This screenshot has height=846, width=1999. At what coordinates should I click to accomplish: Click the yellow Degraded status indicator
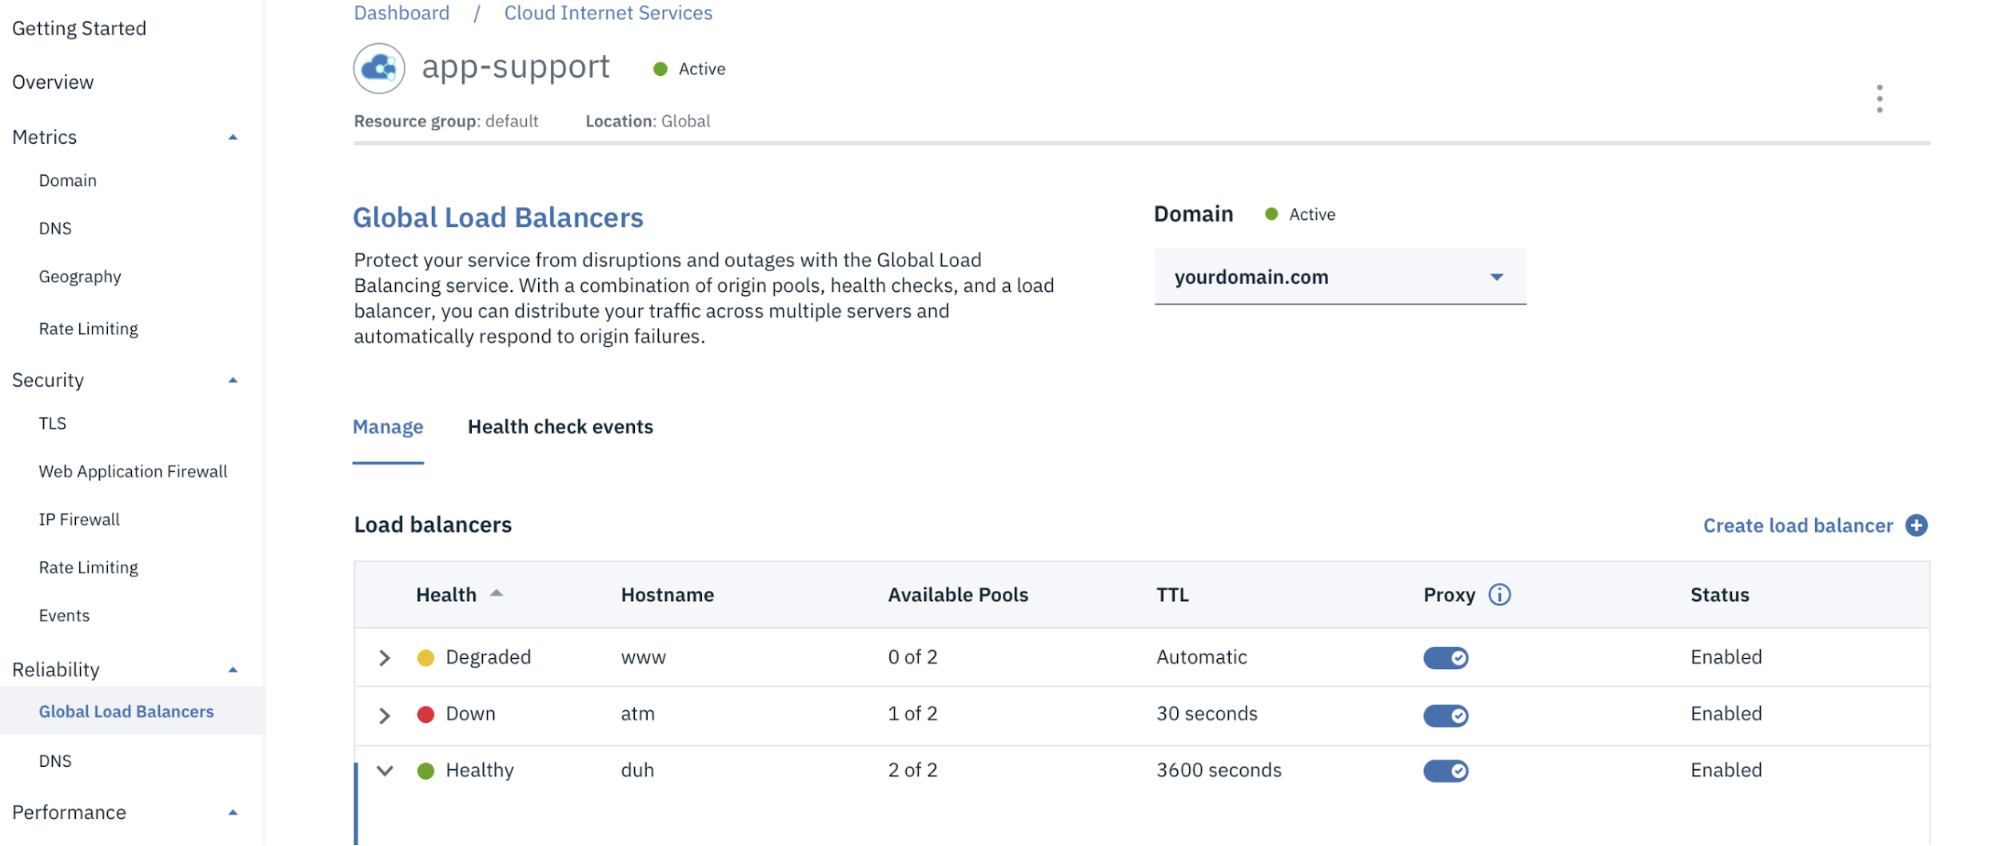tap(426, 658)
